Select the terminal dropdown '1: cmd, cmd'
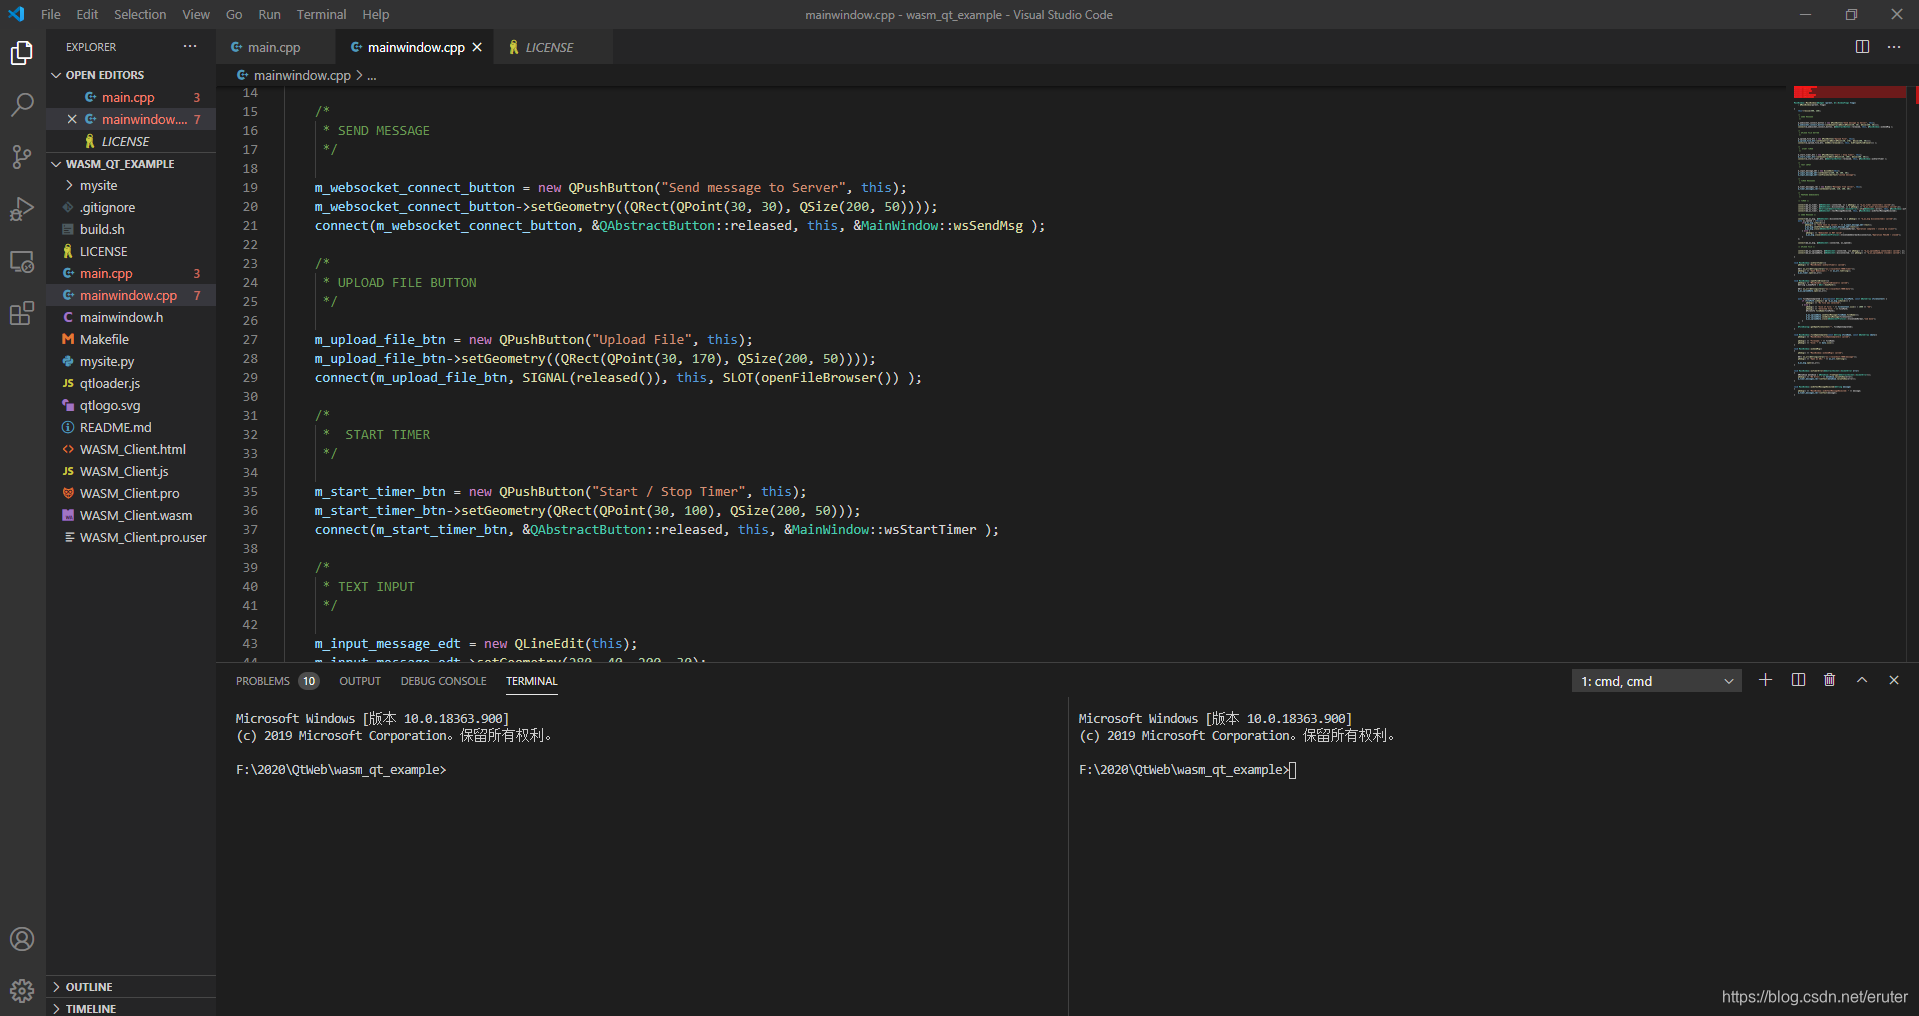This screenshot has width=1919, height=1016. point(1657,681)
